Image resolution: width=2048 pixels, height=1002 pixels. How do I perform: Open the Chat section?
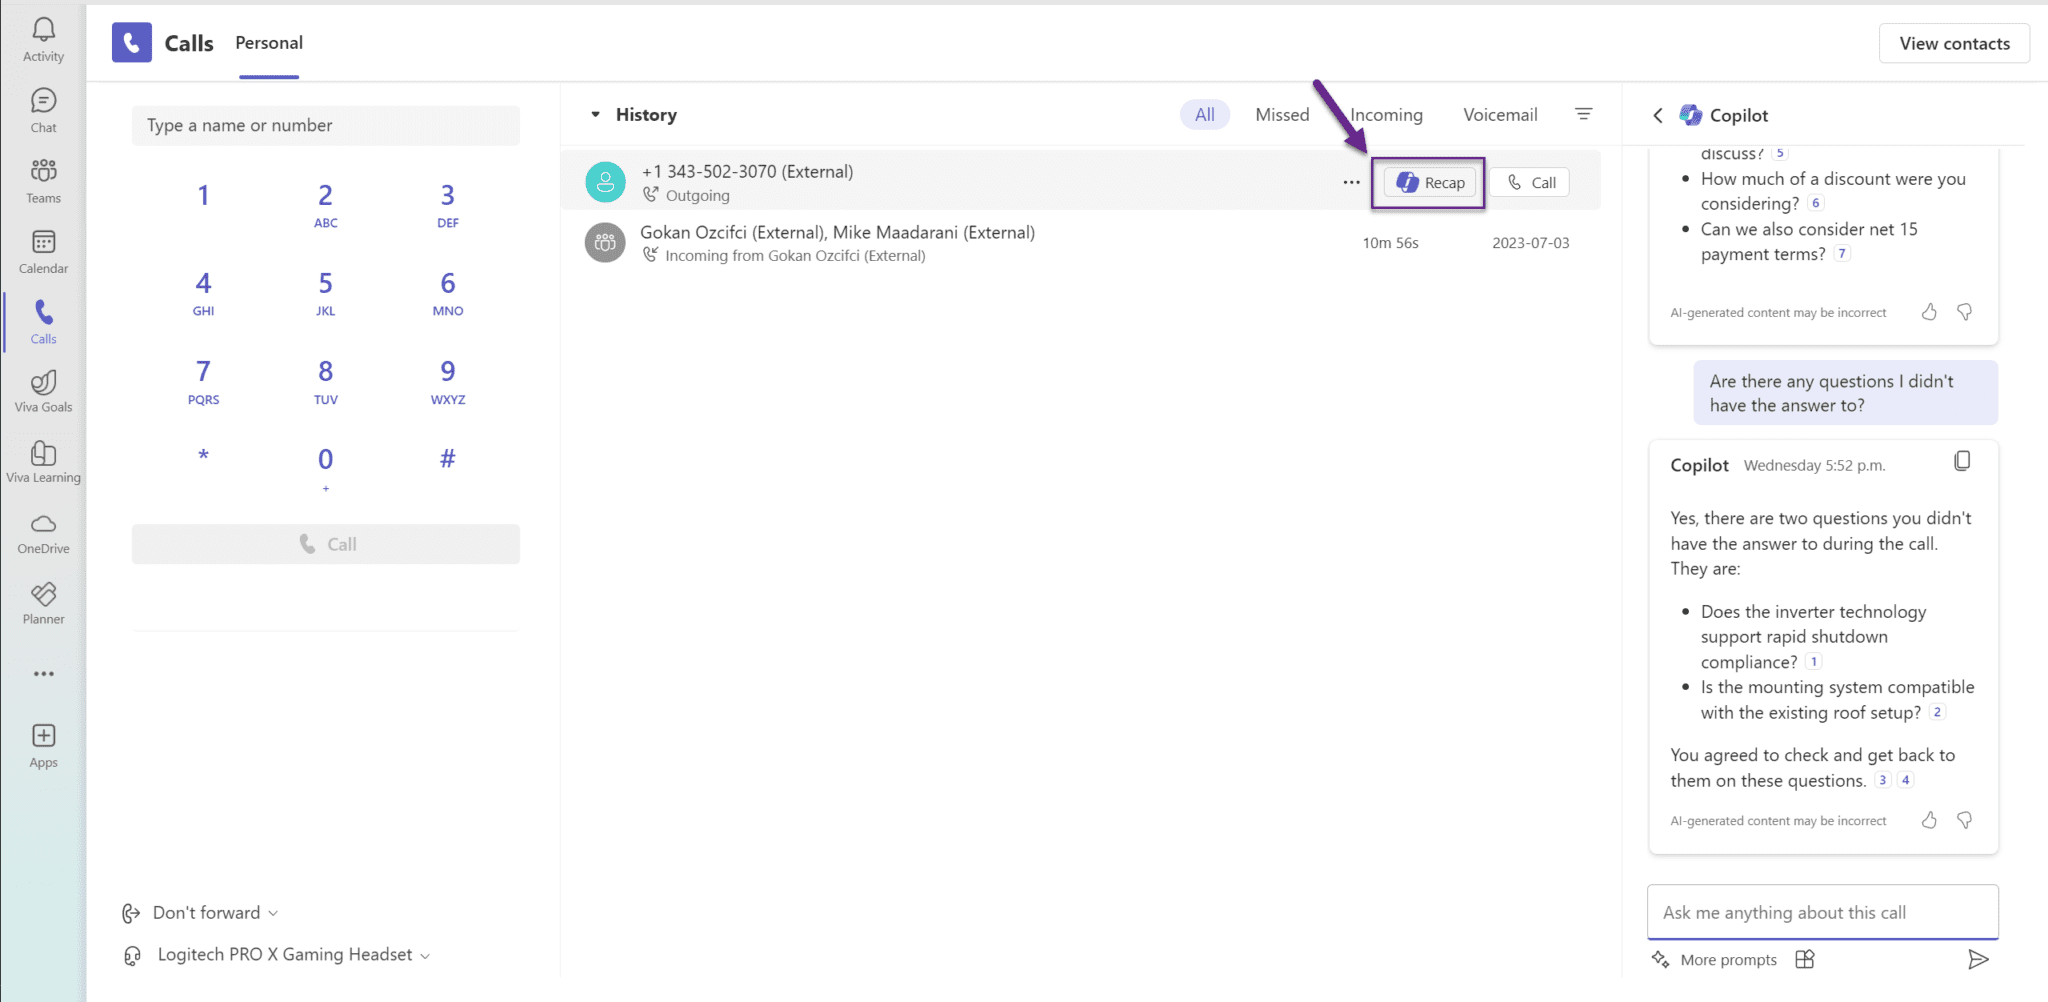click(43, 108)
